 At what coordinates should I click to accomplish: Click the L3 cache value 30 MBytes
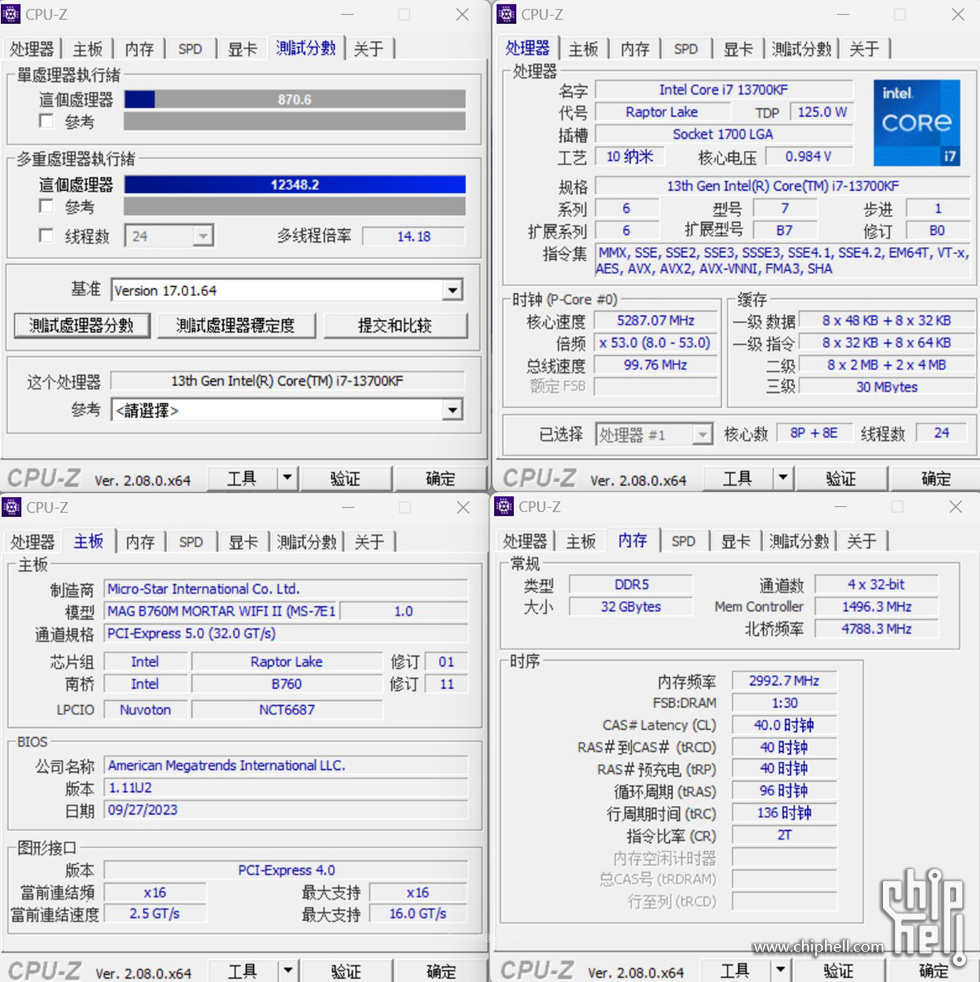[887, 387]
